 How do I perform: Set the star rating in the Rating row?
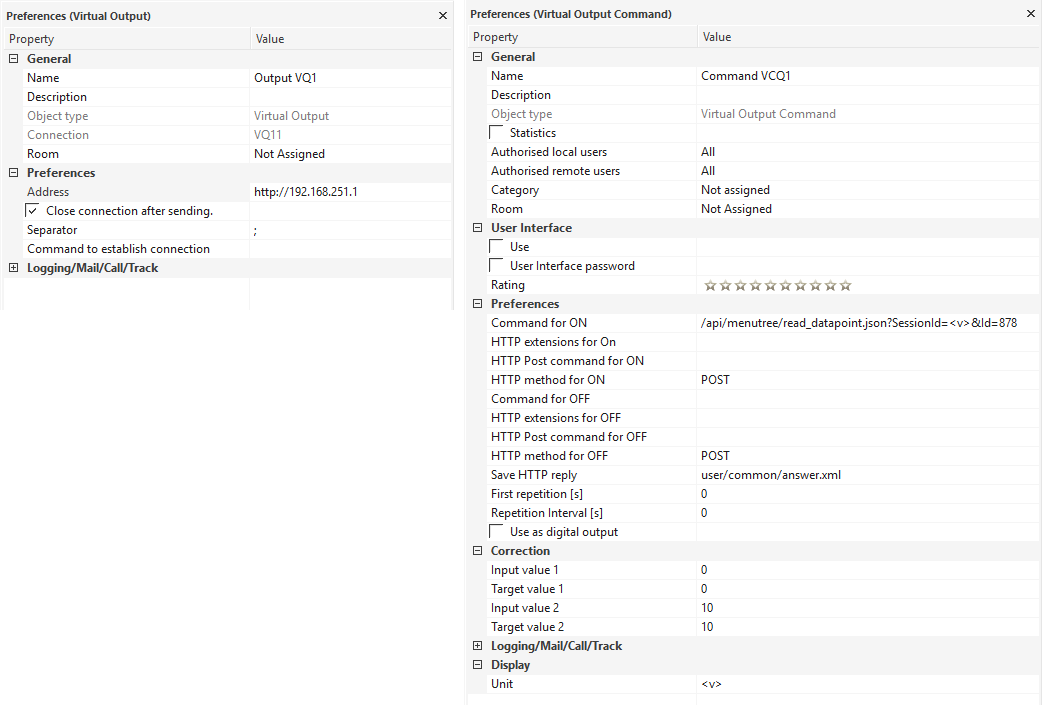tap(777, 286)
